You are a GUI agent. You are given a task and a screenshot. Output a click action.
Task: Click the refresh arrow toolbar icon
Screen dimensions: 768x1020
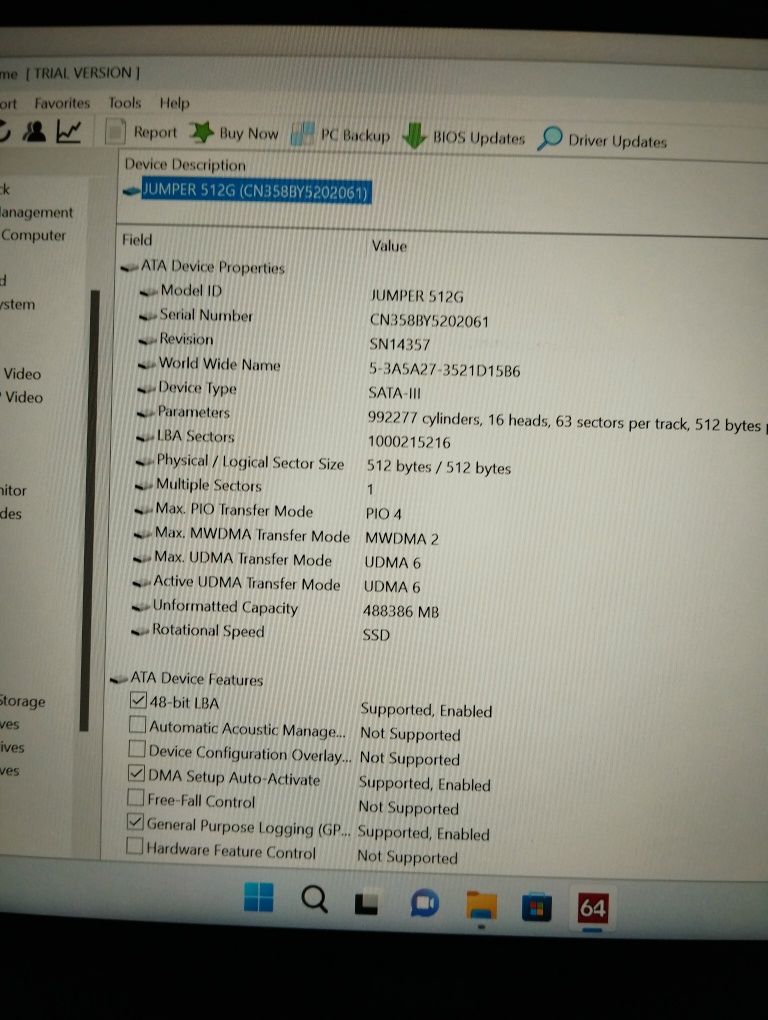point(5,130)
